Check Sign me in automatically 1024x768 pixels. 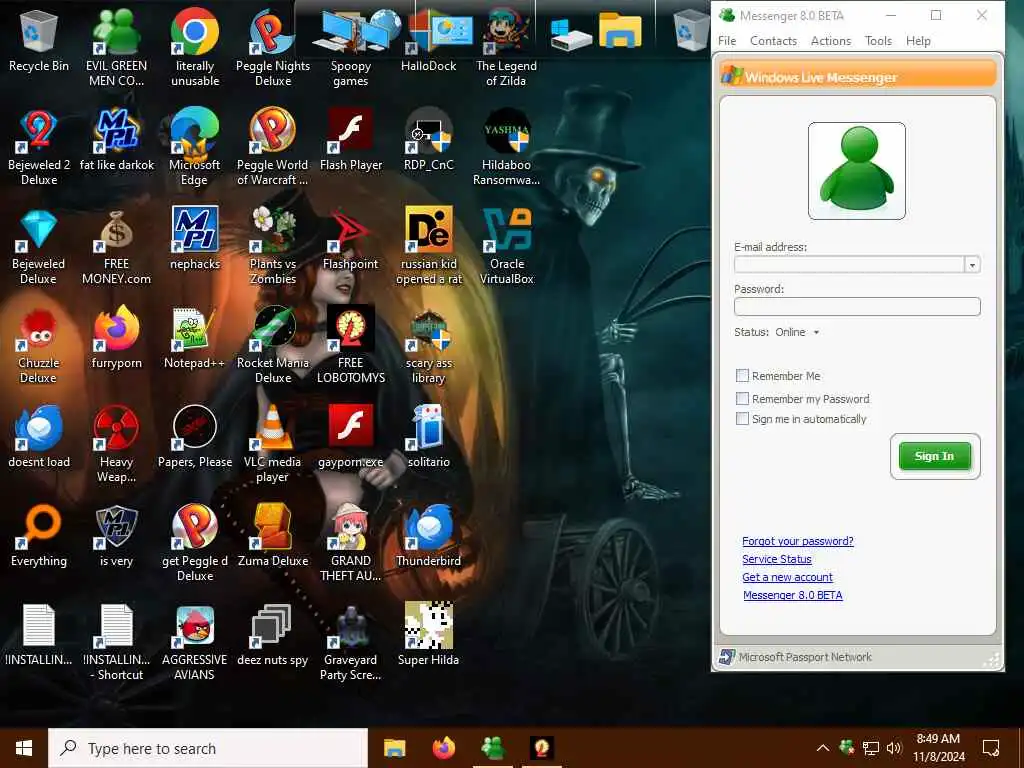point(743,419)
